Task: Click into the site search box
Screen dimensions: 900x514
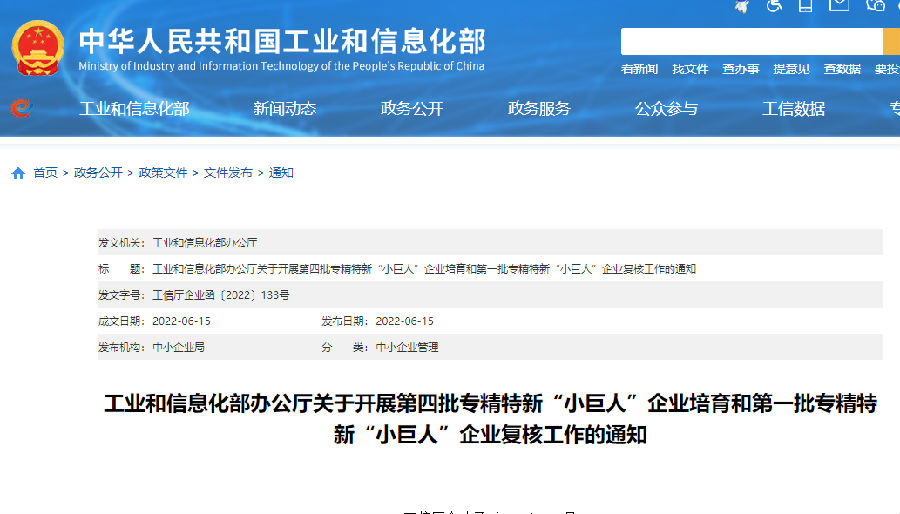Action: point(750,41)
